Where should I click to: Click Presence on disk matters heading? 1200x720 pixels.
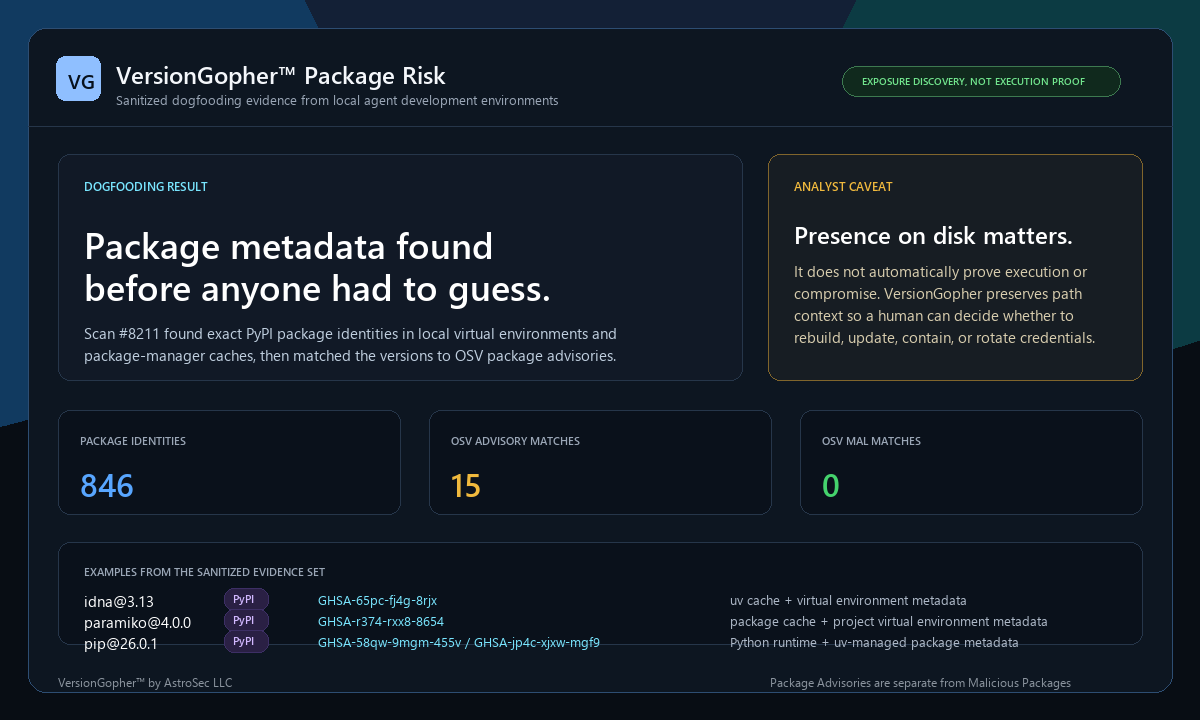(933, 236)
